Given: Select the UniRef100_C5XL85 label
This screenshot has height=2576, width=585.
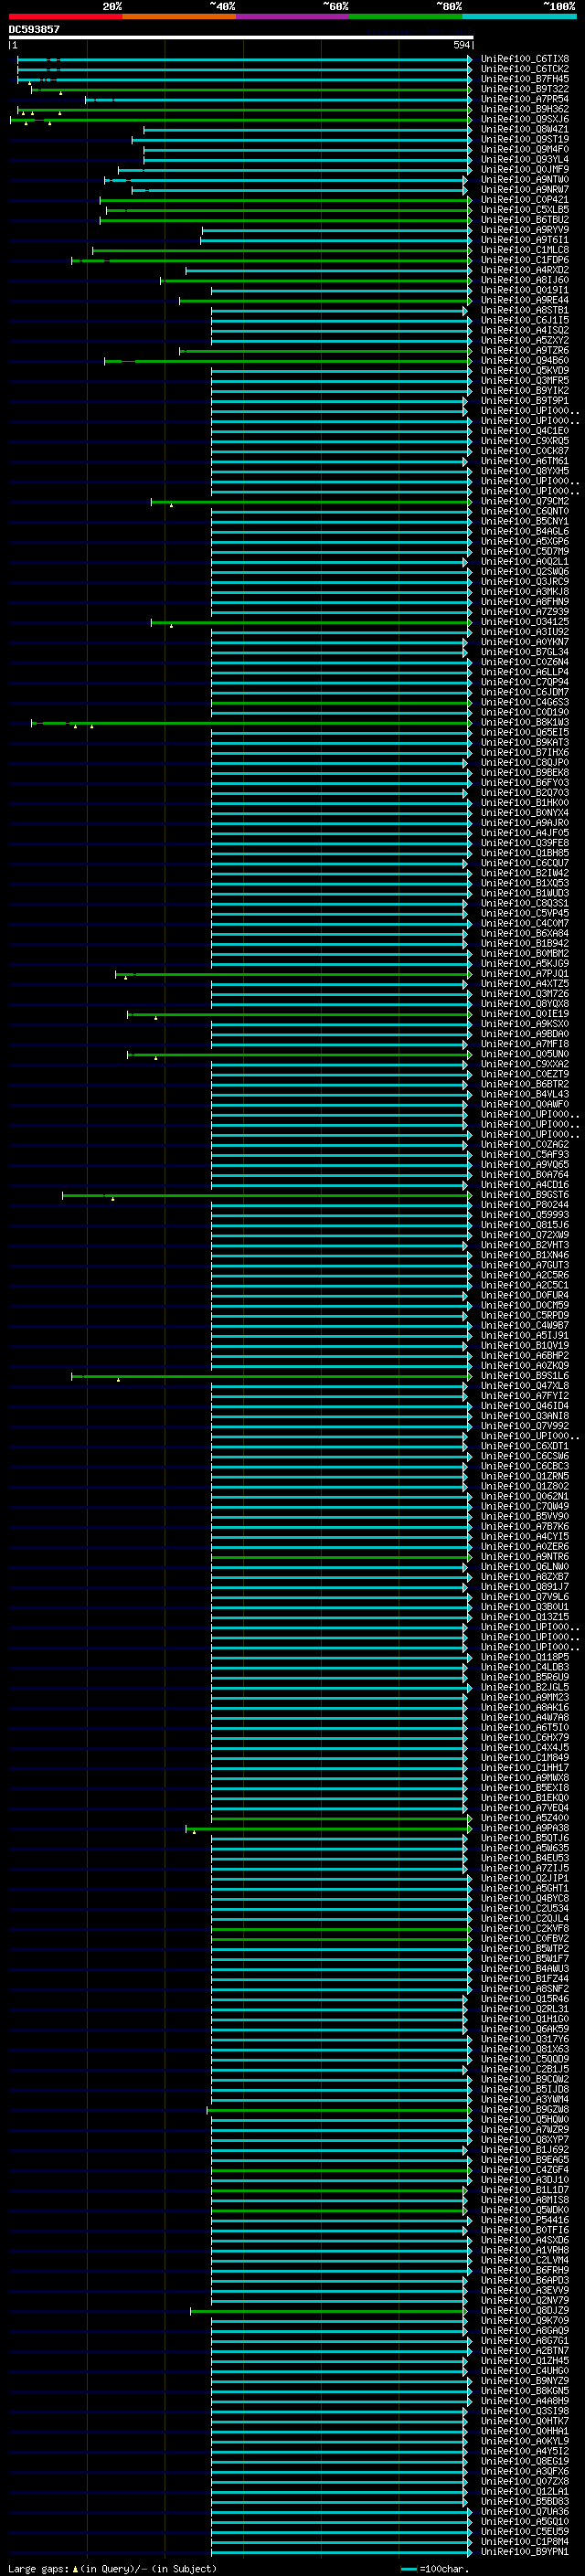Looking at the screenshot, I should 525,210.
